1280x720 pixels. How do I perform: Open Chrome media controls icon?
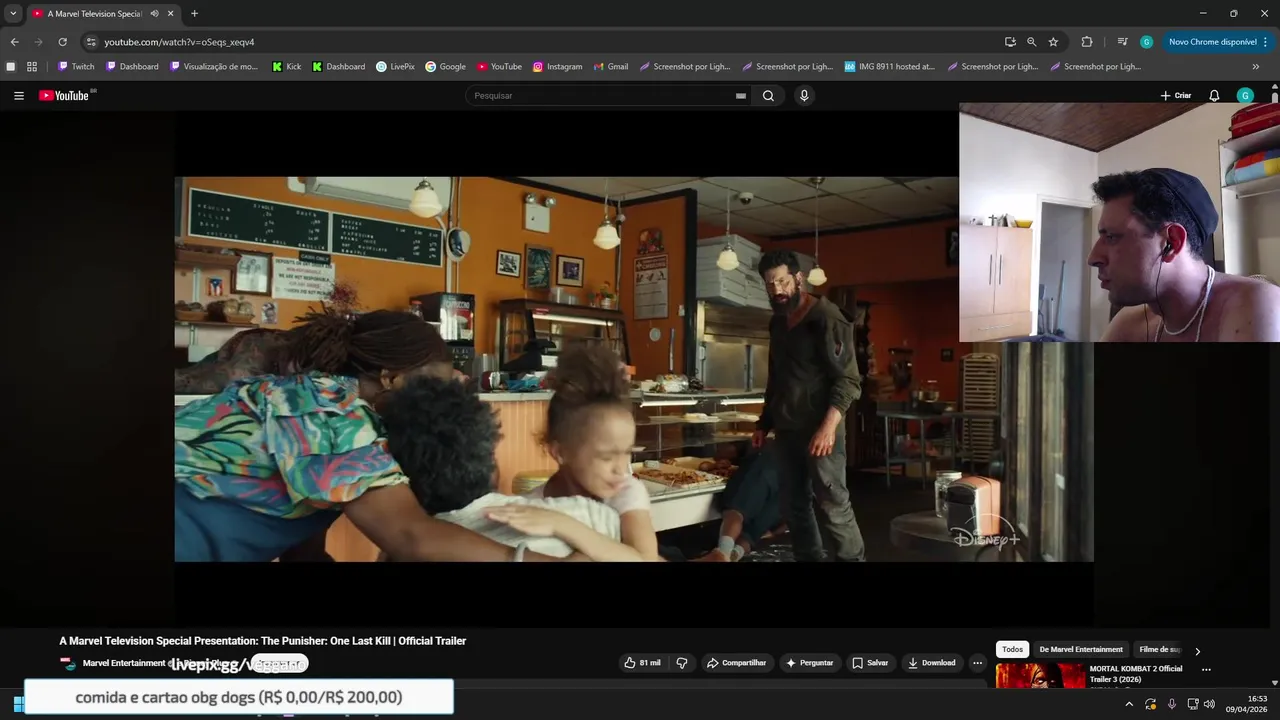pyautogui.click(x=1122, y=42)
